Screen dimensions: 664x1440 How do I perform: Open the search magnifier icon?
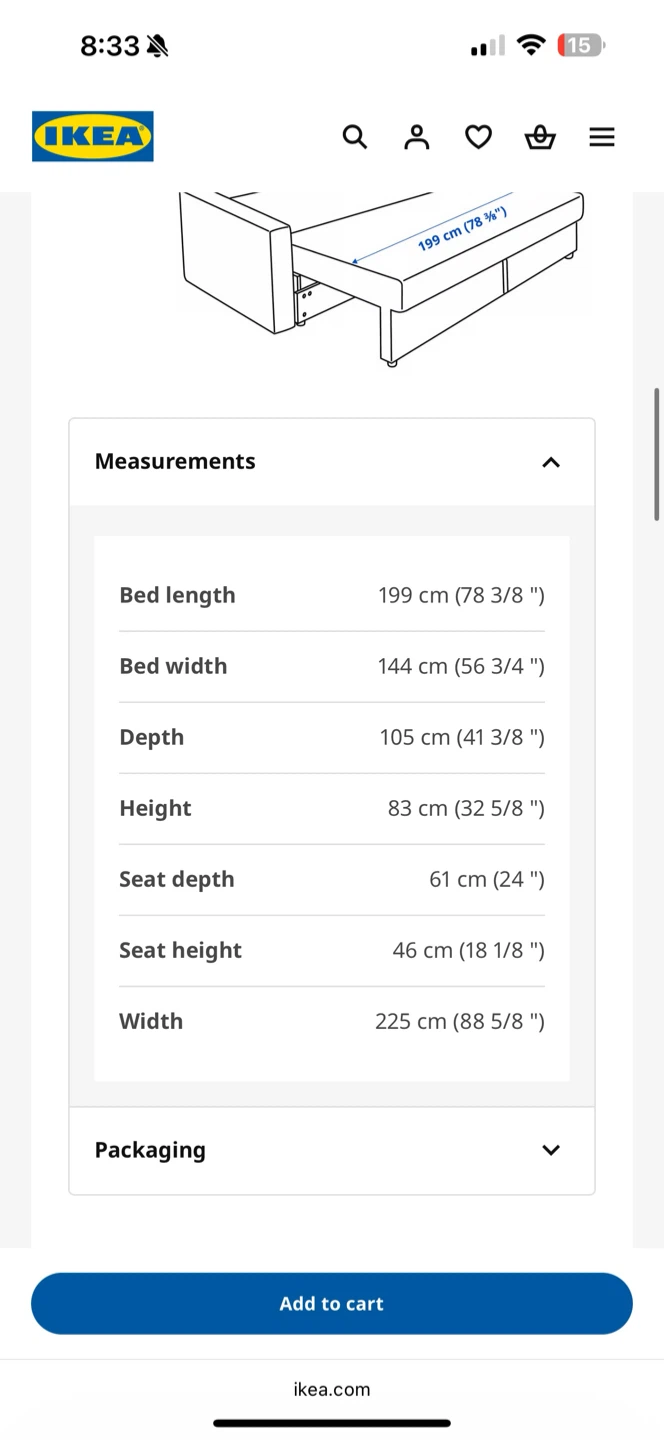pyautogui.click(x=355, y=137)
